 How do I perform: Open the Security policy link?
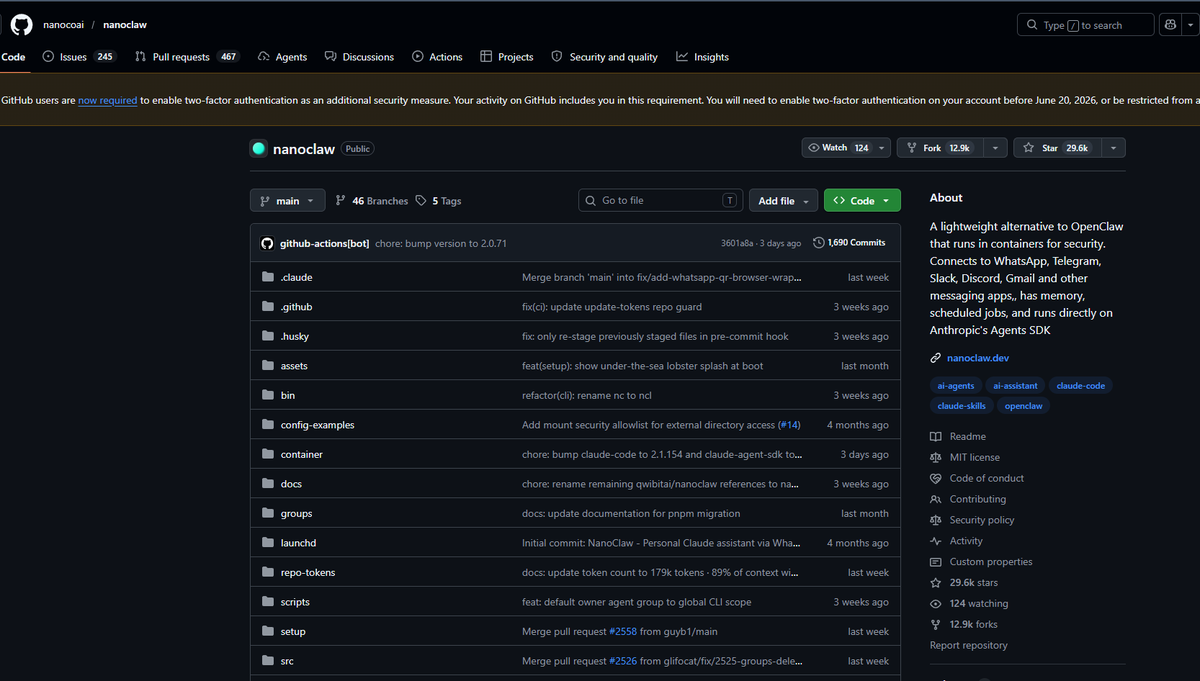point(982,520)
